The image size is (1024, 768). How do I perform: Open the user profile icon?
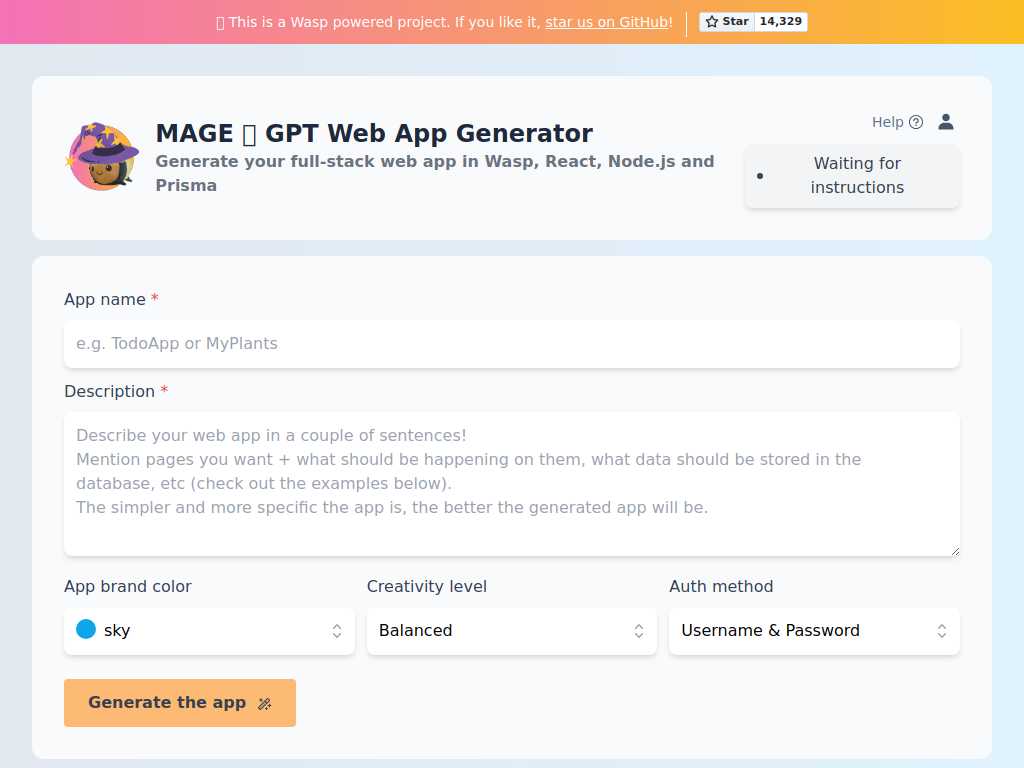pyautogui.click(x=946, y=121)
